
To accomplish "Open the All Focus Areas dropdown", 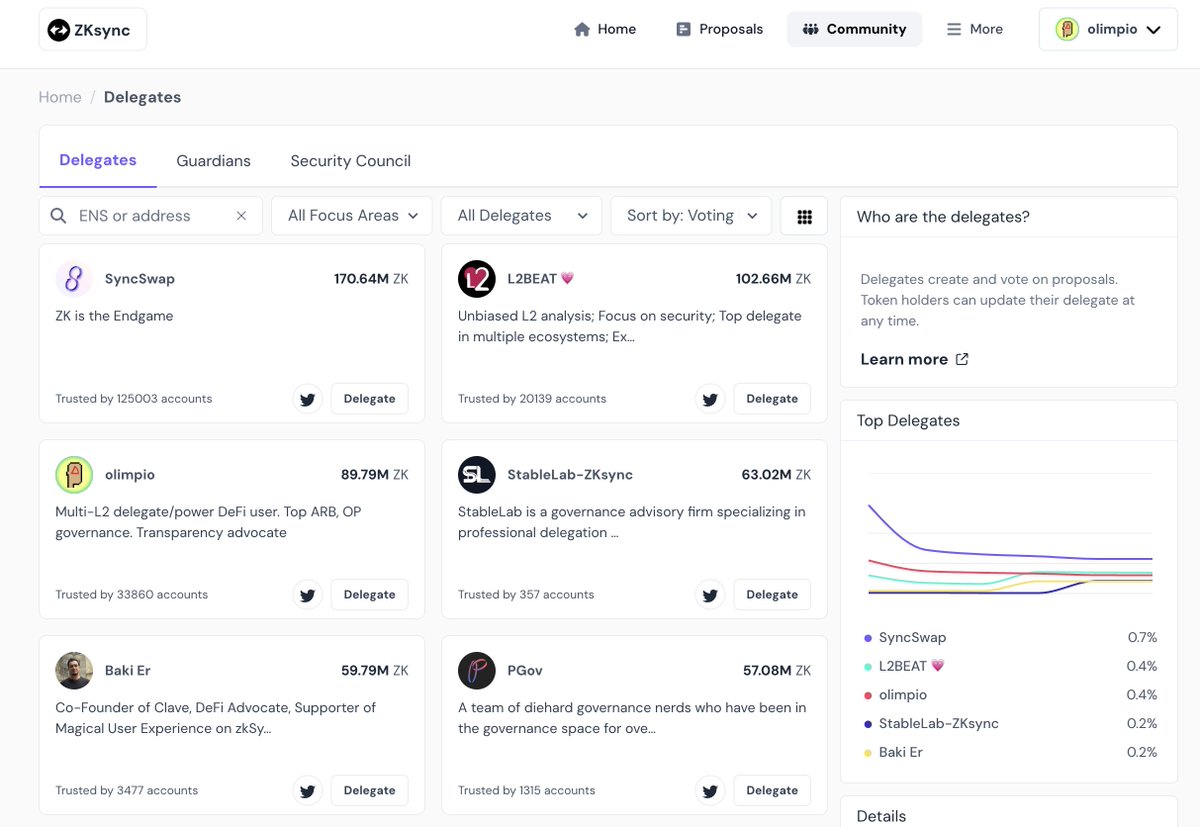I will [x=352, y=216].
